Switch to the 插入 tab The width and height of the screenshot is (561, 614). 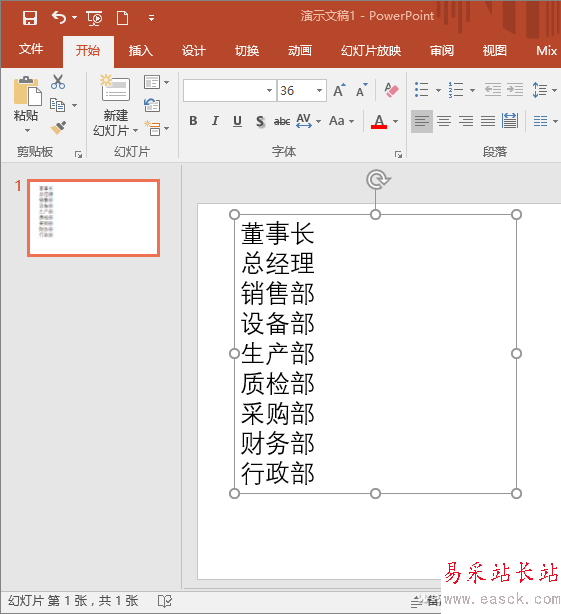point(140,51)
